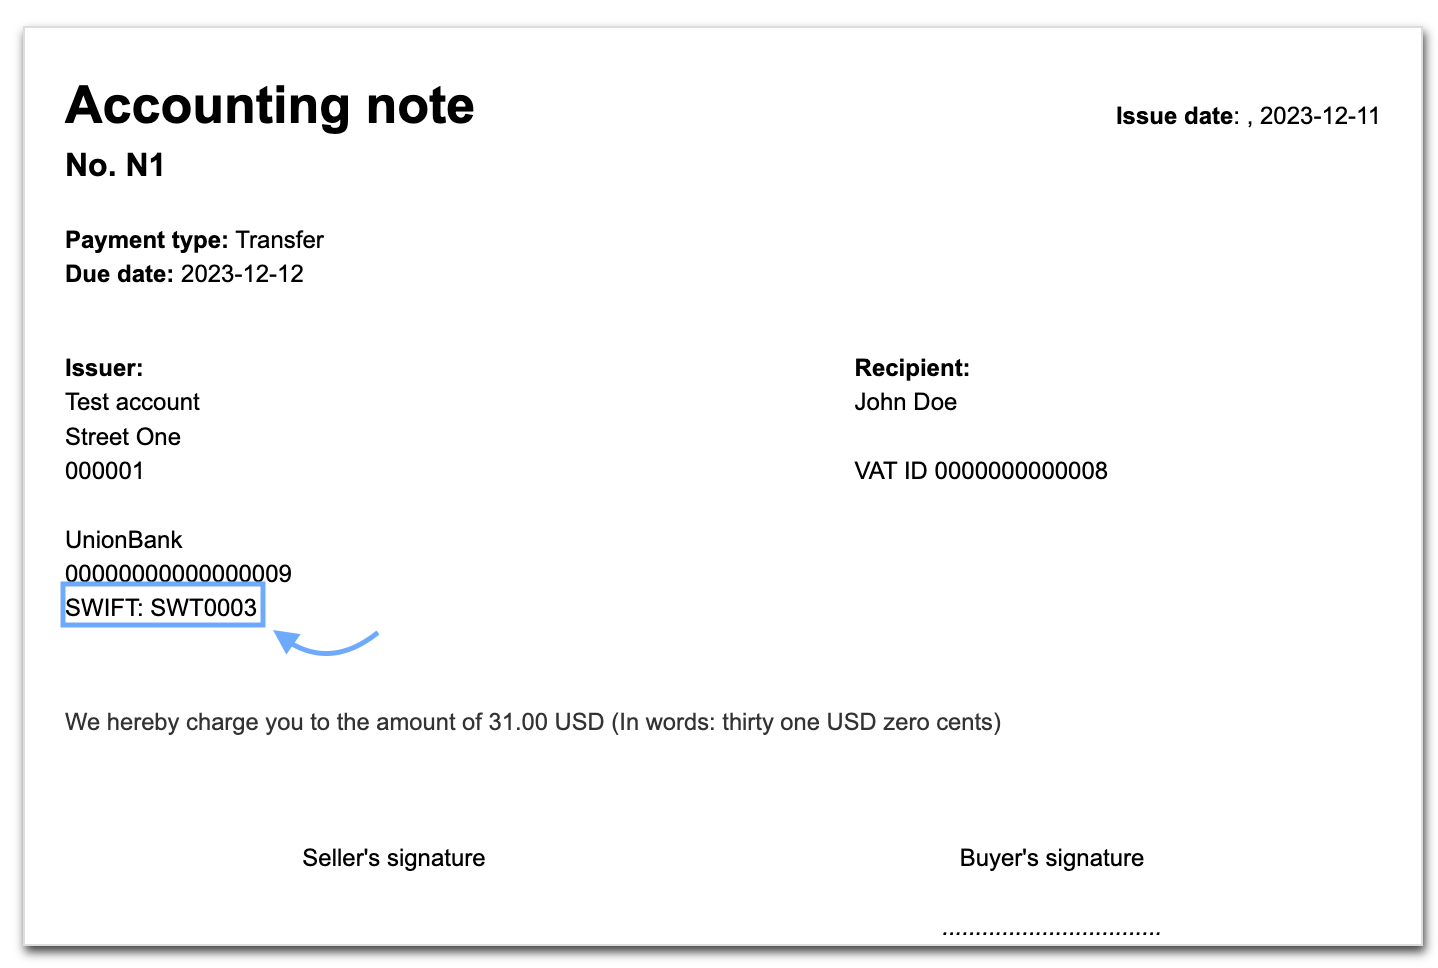Click the highlighted "SWIFT: SWT0003" box
The width and height of the screenshot is (1438, 968).
point(162,608)
